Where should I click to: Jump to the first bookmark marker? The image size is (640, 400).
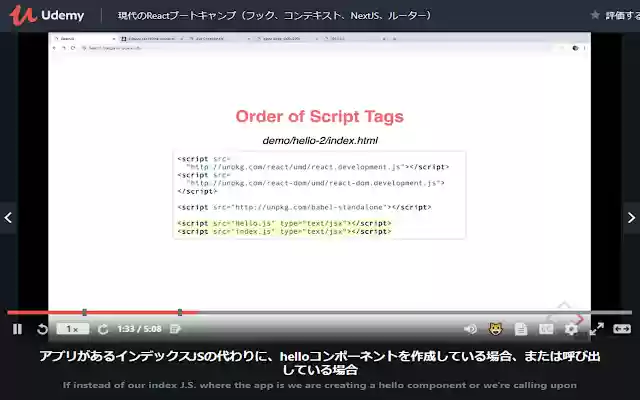84,313
